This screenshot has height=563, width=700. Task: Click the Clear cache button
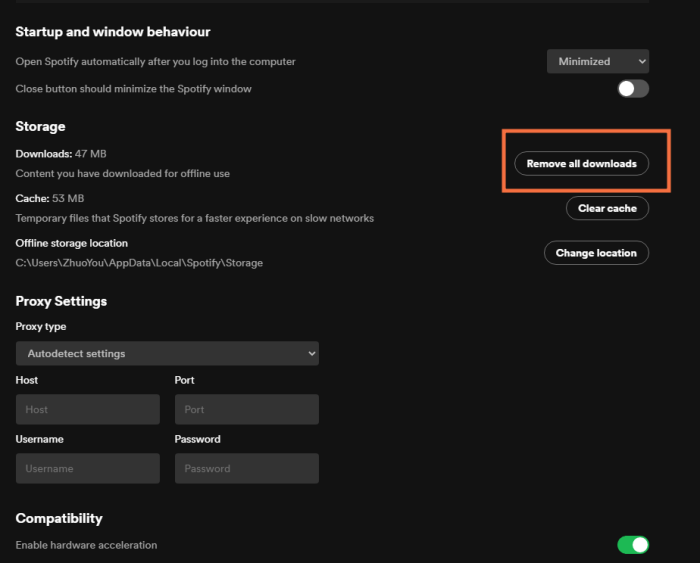pos(607,208)
